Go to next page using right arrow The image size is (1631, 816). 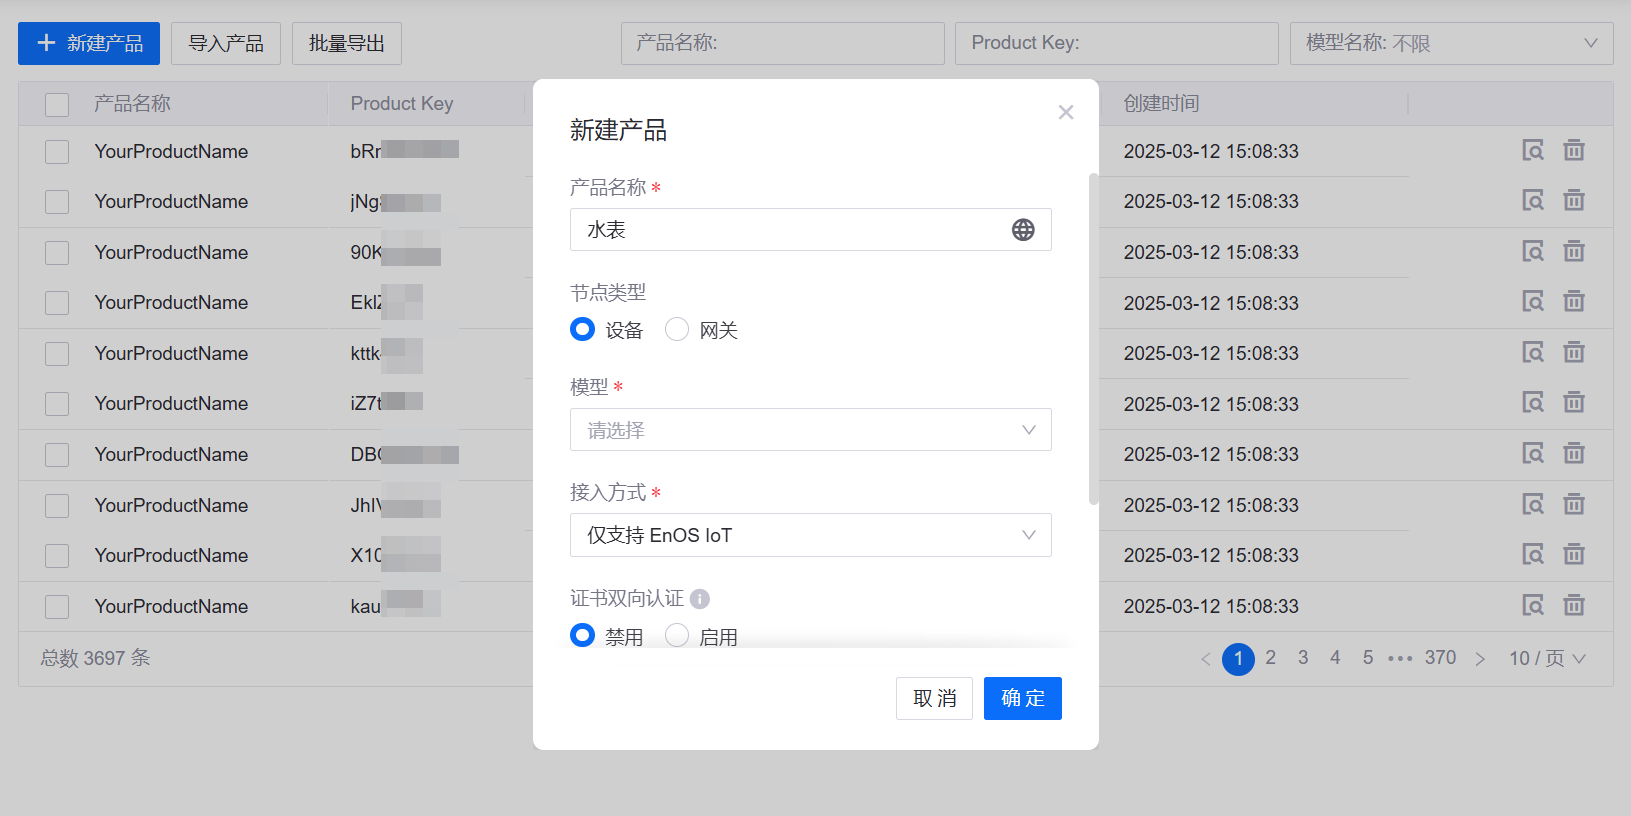tap(1480, 659)
